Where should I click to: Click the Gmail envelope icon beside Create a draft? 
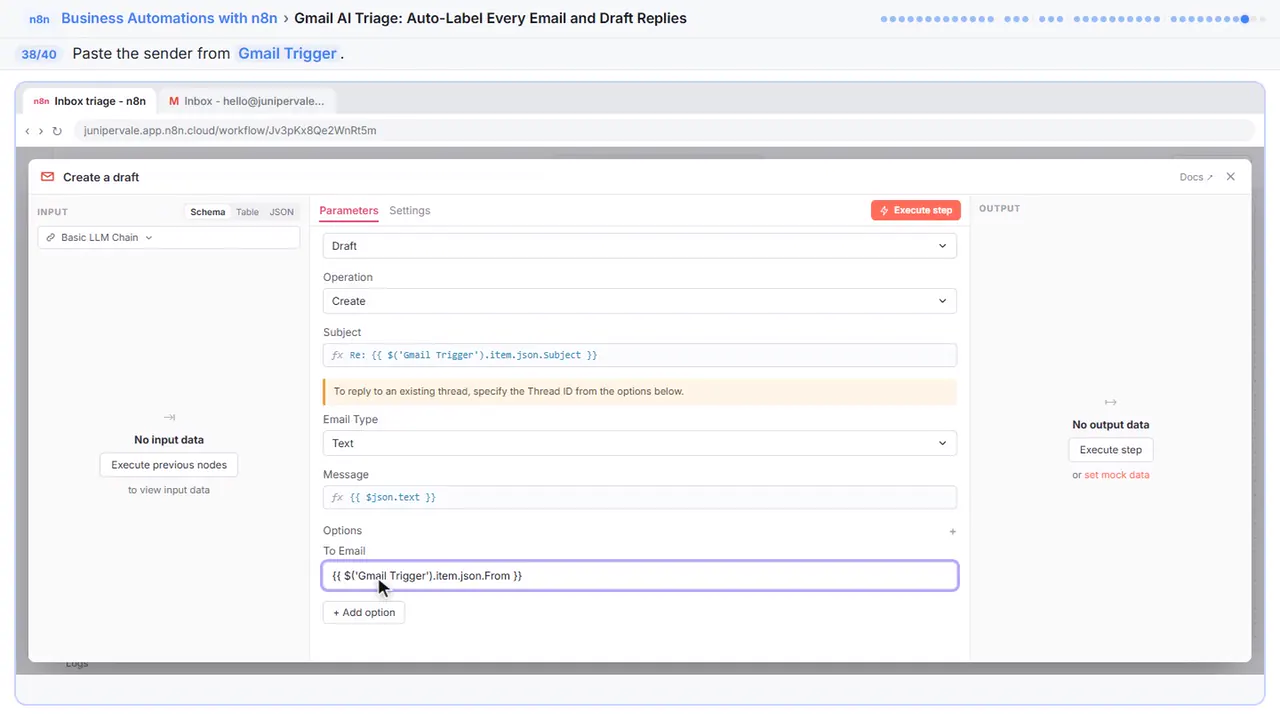(x=47, y=177)
